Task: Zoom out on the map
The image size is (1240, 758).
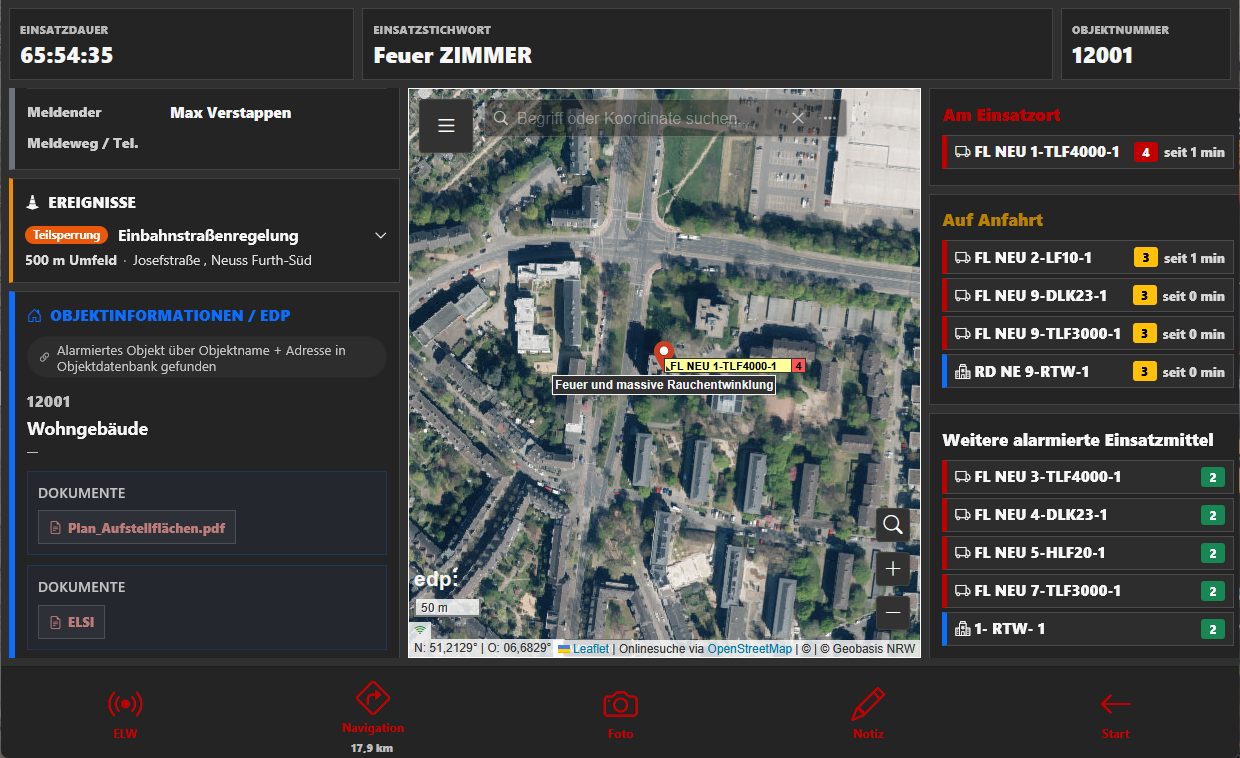Action: (893, 611)
